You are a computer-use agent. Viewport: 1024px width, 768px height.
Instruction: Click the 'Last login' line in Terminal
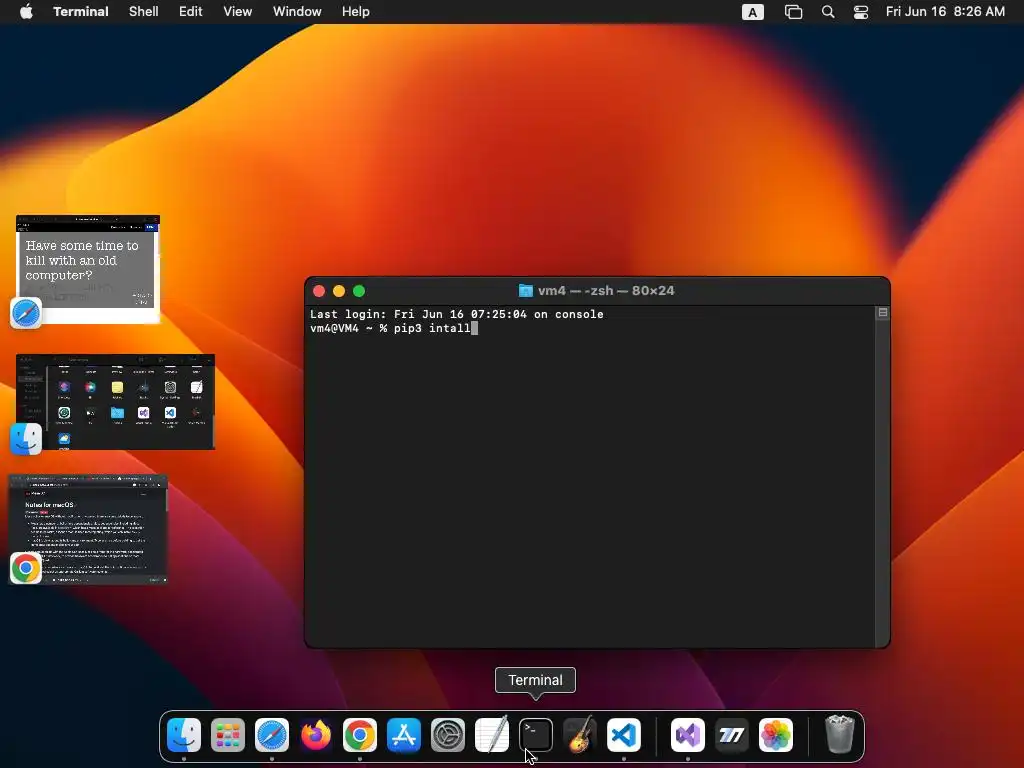pos(456,314)
